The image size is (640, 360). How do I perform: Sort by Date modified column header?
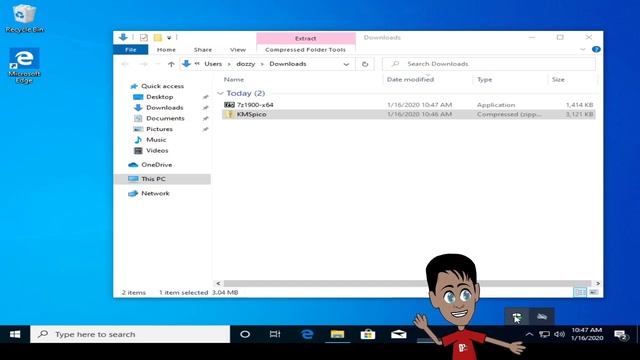pos(410,80)
